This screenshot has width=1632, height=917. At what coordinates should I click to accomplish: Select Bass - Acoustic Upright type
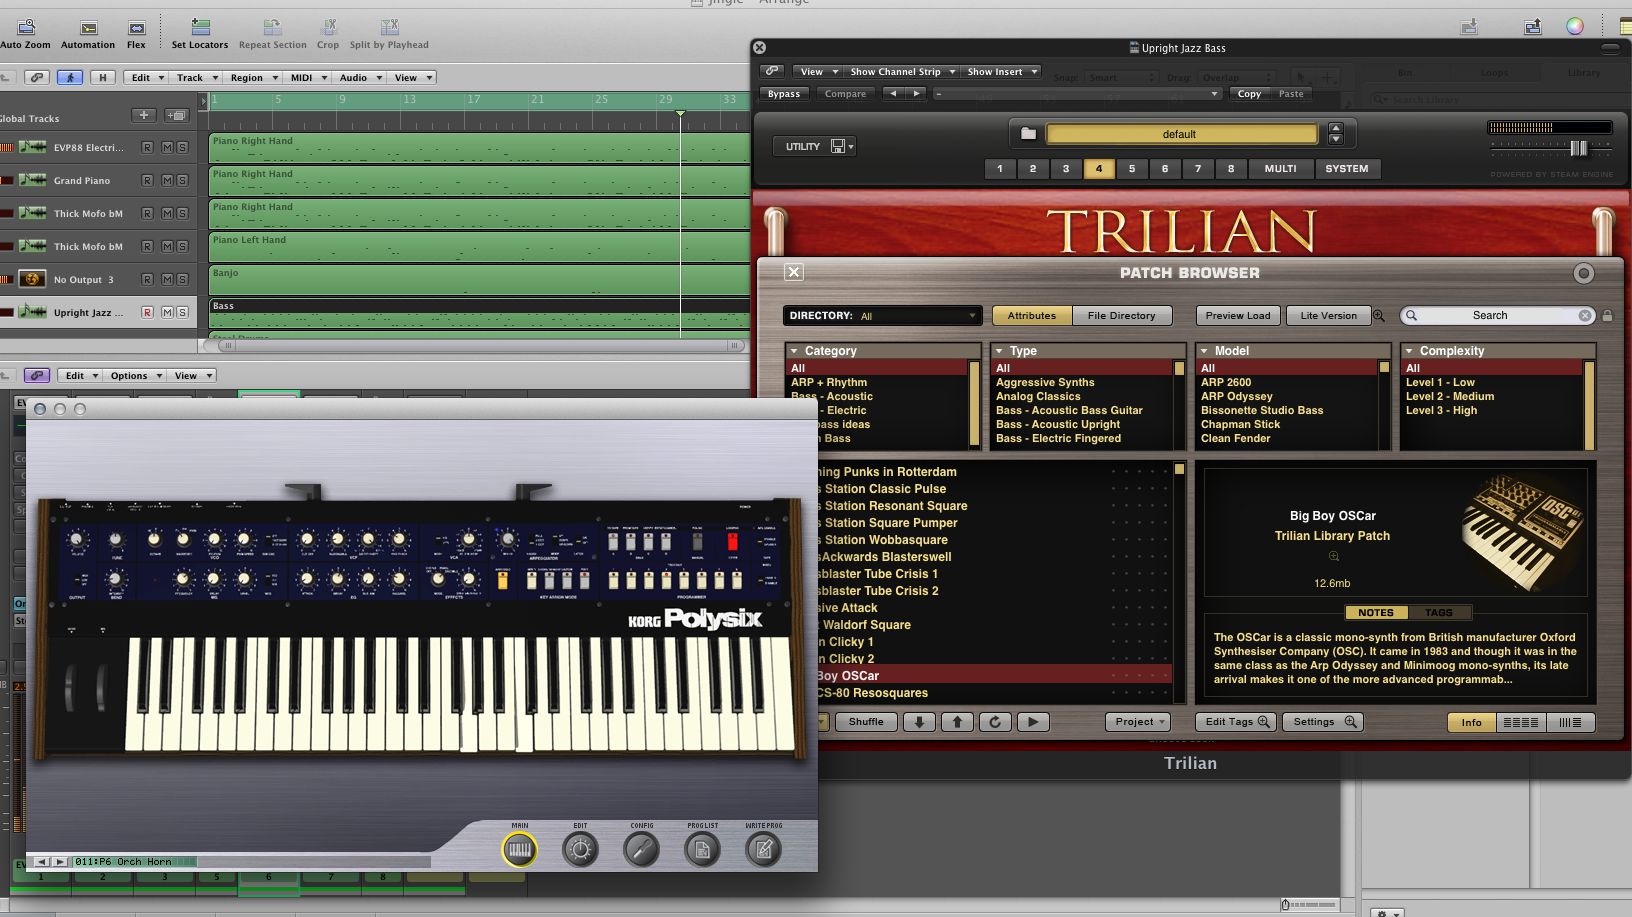[1058, 424]
